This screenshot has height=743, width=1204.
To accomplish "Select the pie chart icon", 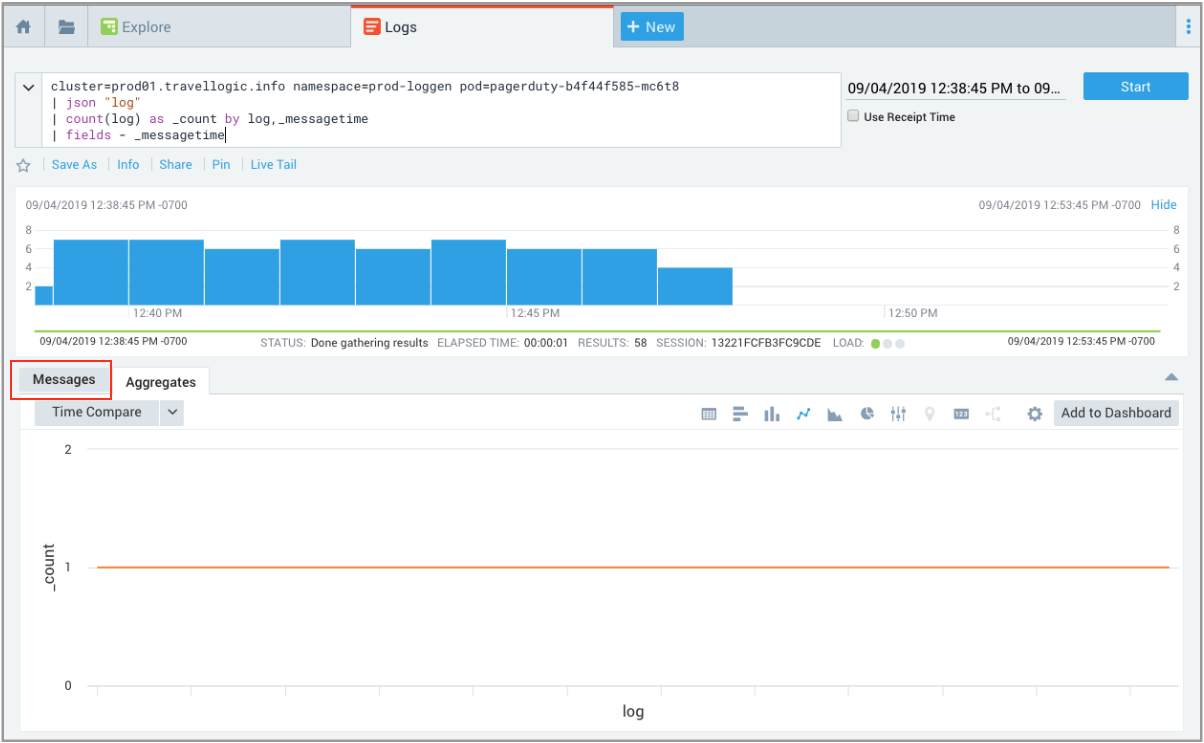I will [x=867, y=414].
